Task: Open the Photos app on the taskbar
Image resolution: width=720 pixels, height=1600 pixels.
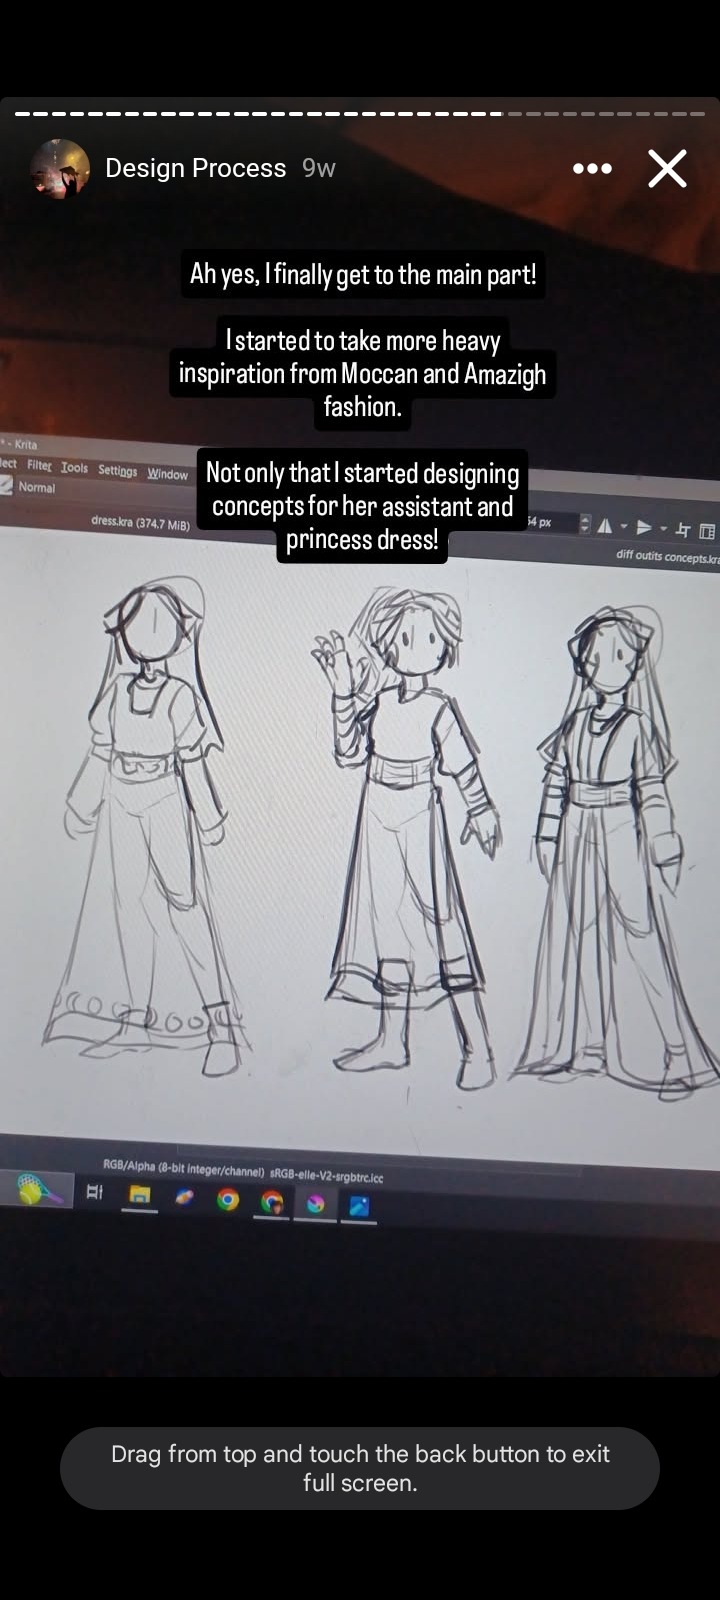Action: coord(359,1207)
